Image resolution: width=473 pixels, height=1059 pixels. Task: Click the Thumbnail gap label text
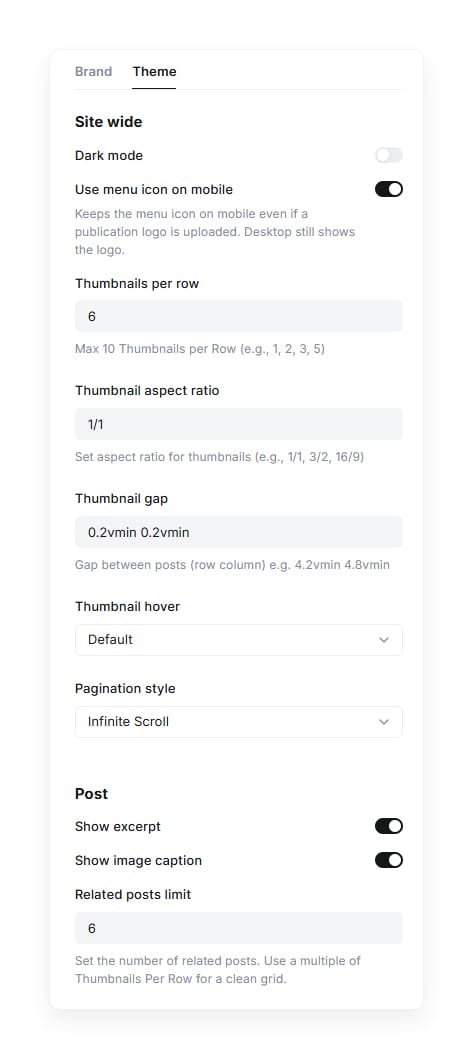point(122,498)
